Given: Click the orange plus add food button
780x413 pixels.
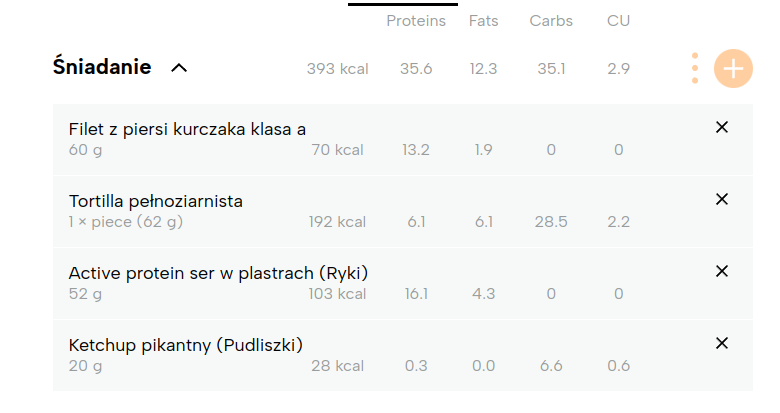Looking at the screenshot, I should 733,69.
